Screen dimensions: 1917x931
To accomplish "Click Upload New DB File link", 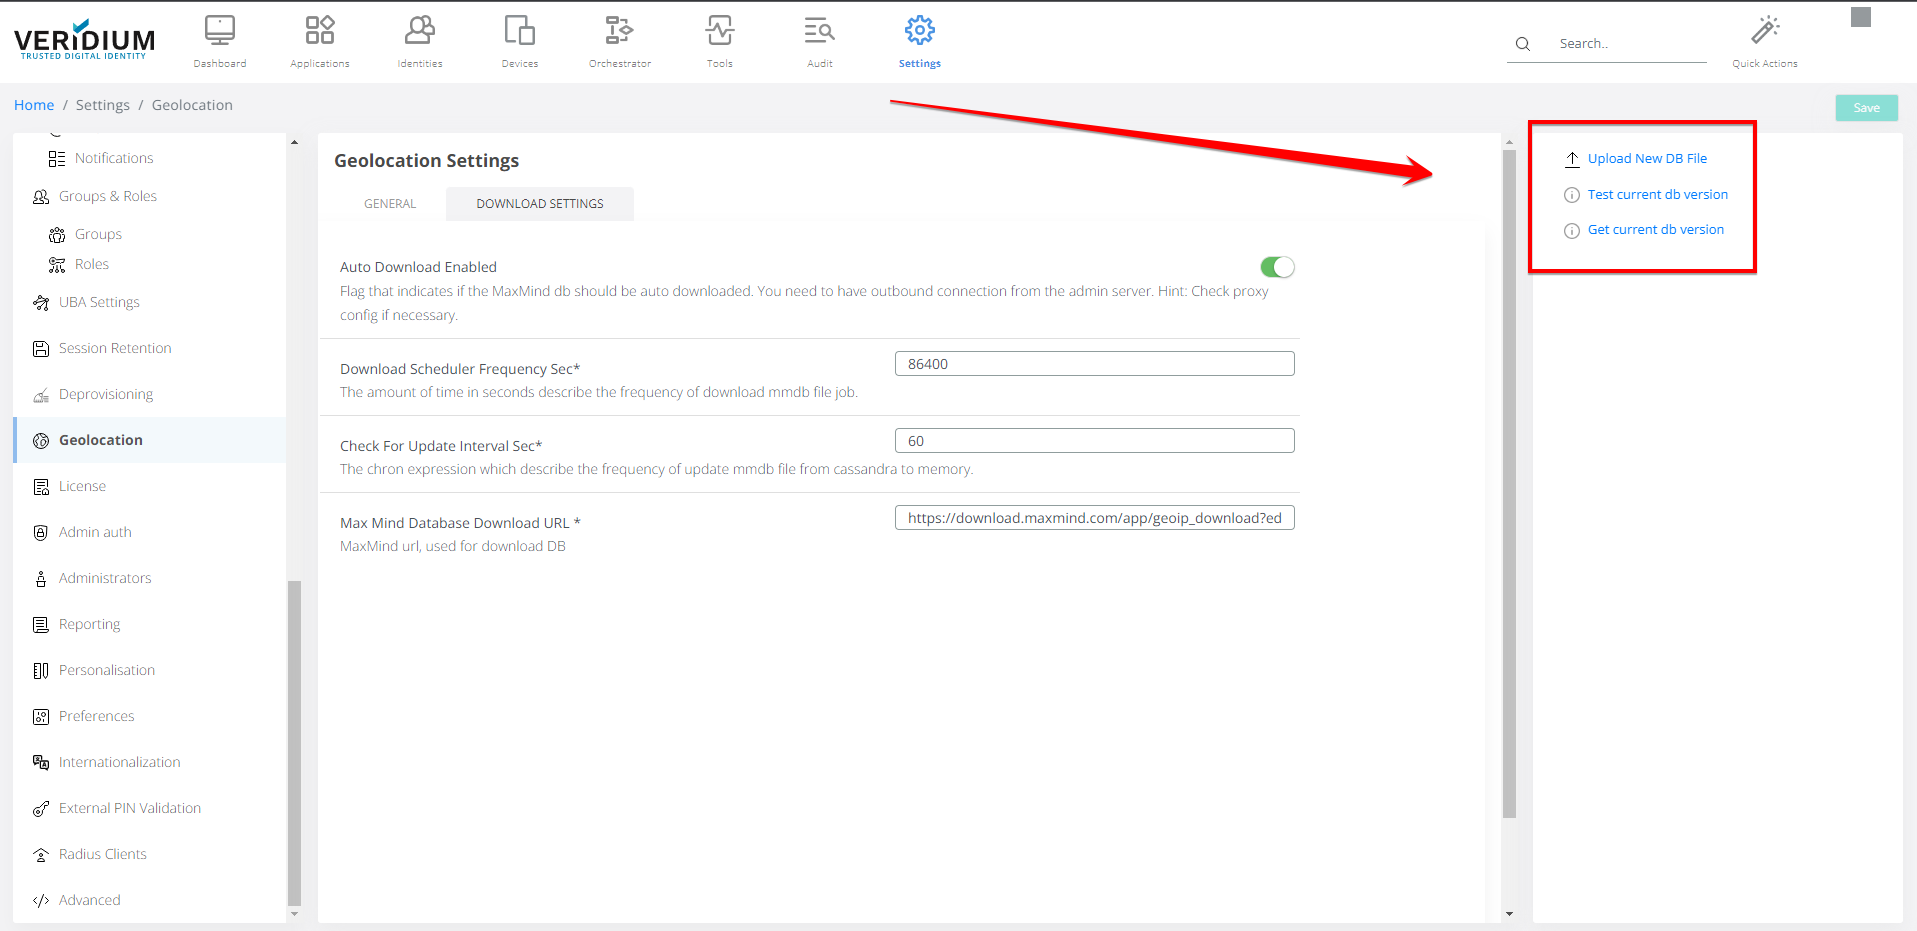I will (x=1647, y=159).
